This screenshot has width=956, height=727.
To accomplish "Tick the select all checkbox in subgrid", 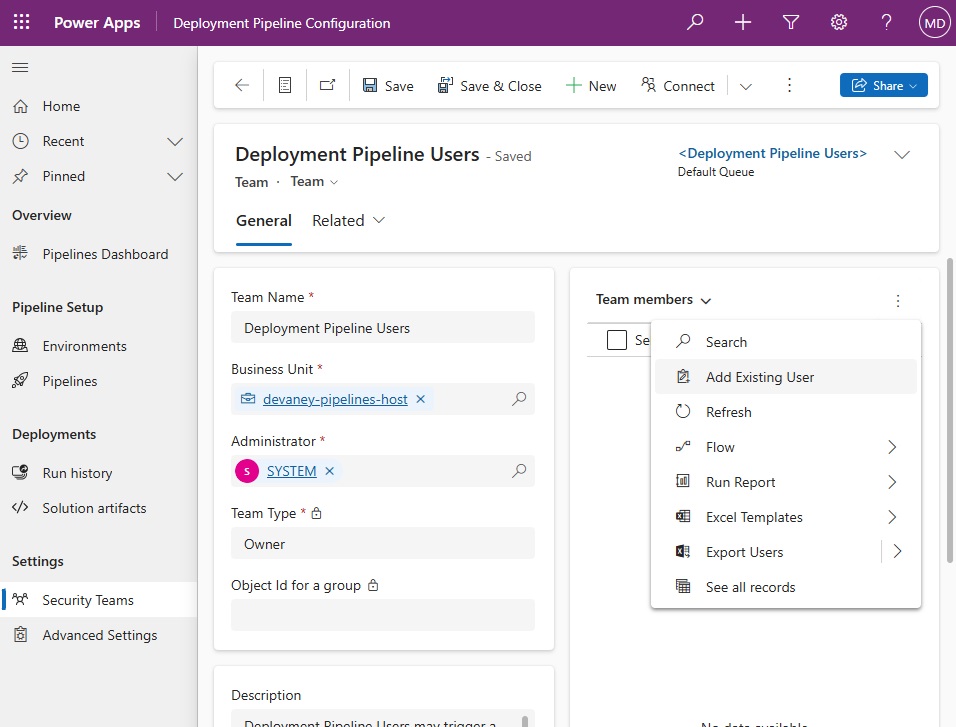I will point(616,340).
